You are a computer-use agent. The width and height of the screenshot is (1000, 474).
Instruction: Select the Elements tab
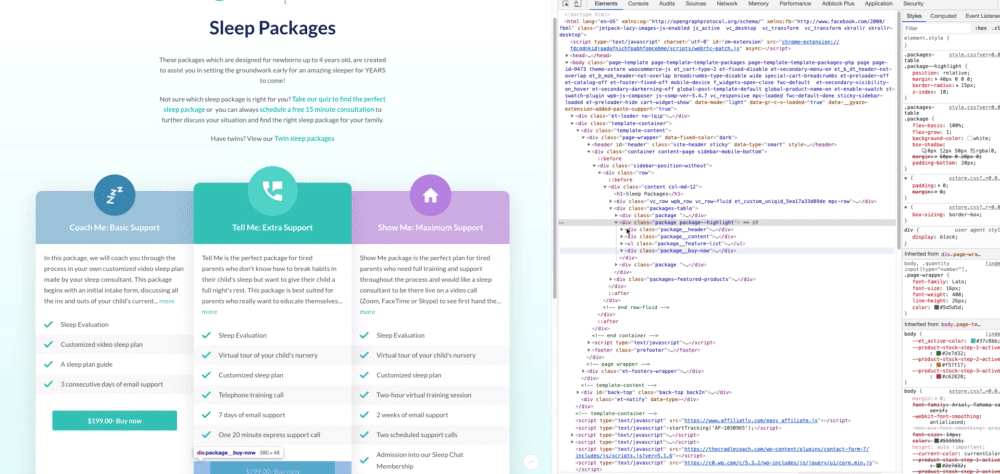pyautogui.click(x=606, y=4)
